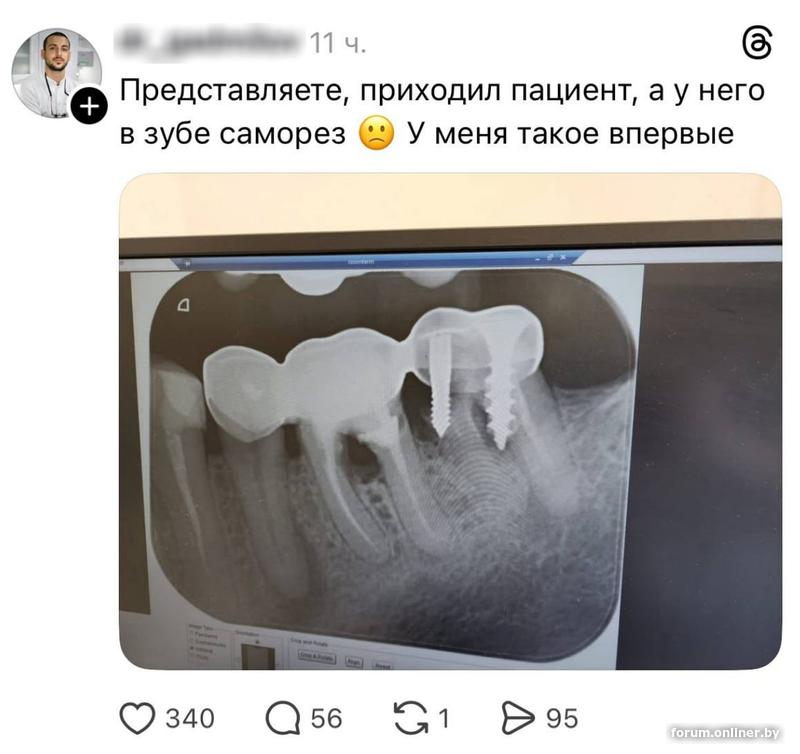Image resolution: width=800 pixels, height=754 pixels.
Task: View the 95 shares count
Action: pos(562,718)
